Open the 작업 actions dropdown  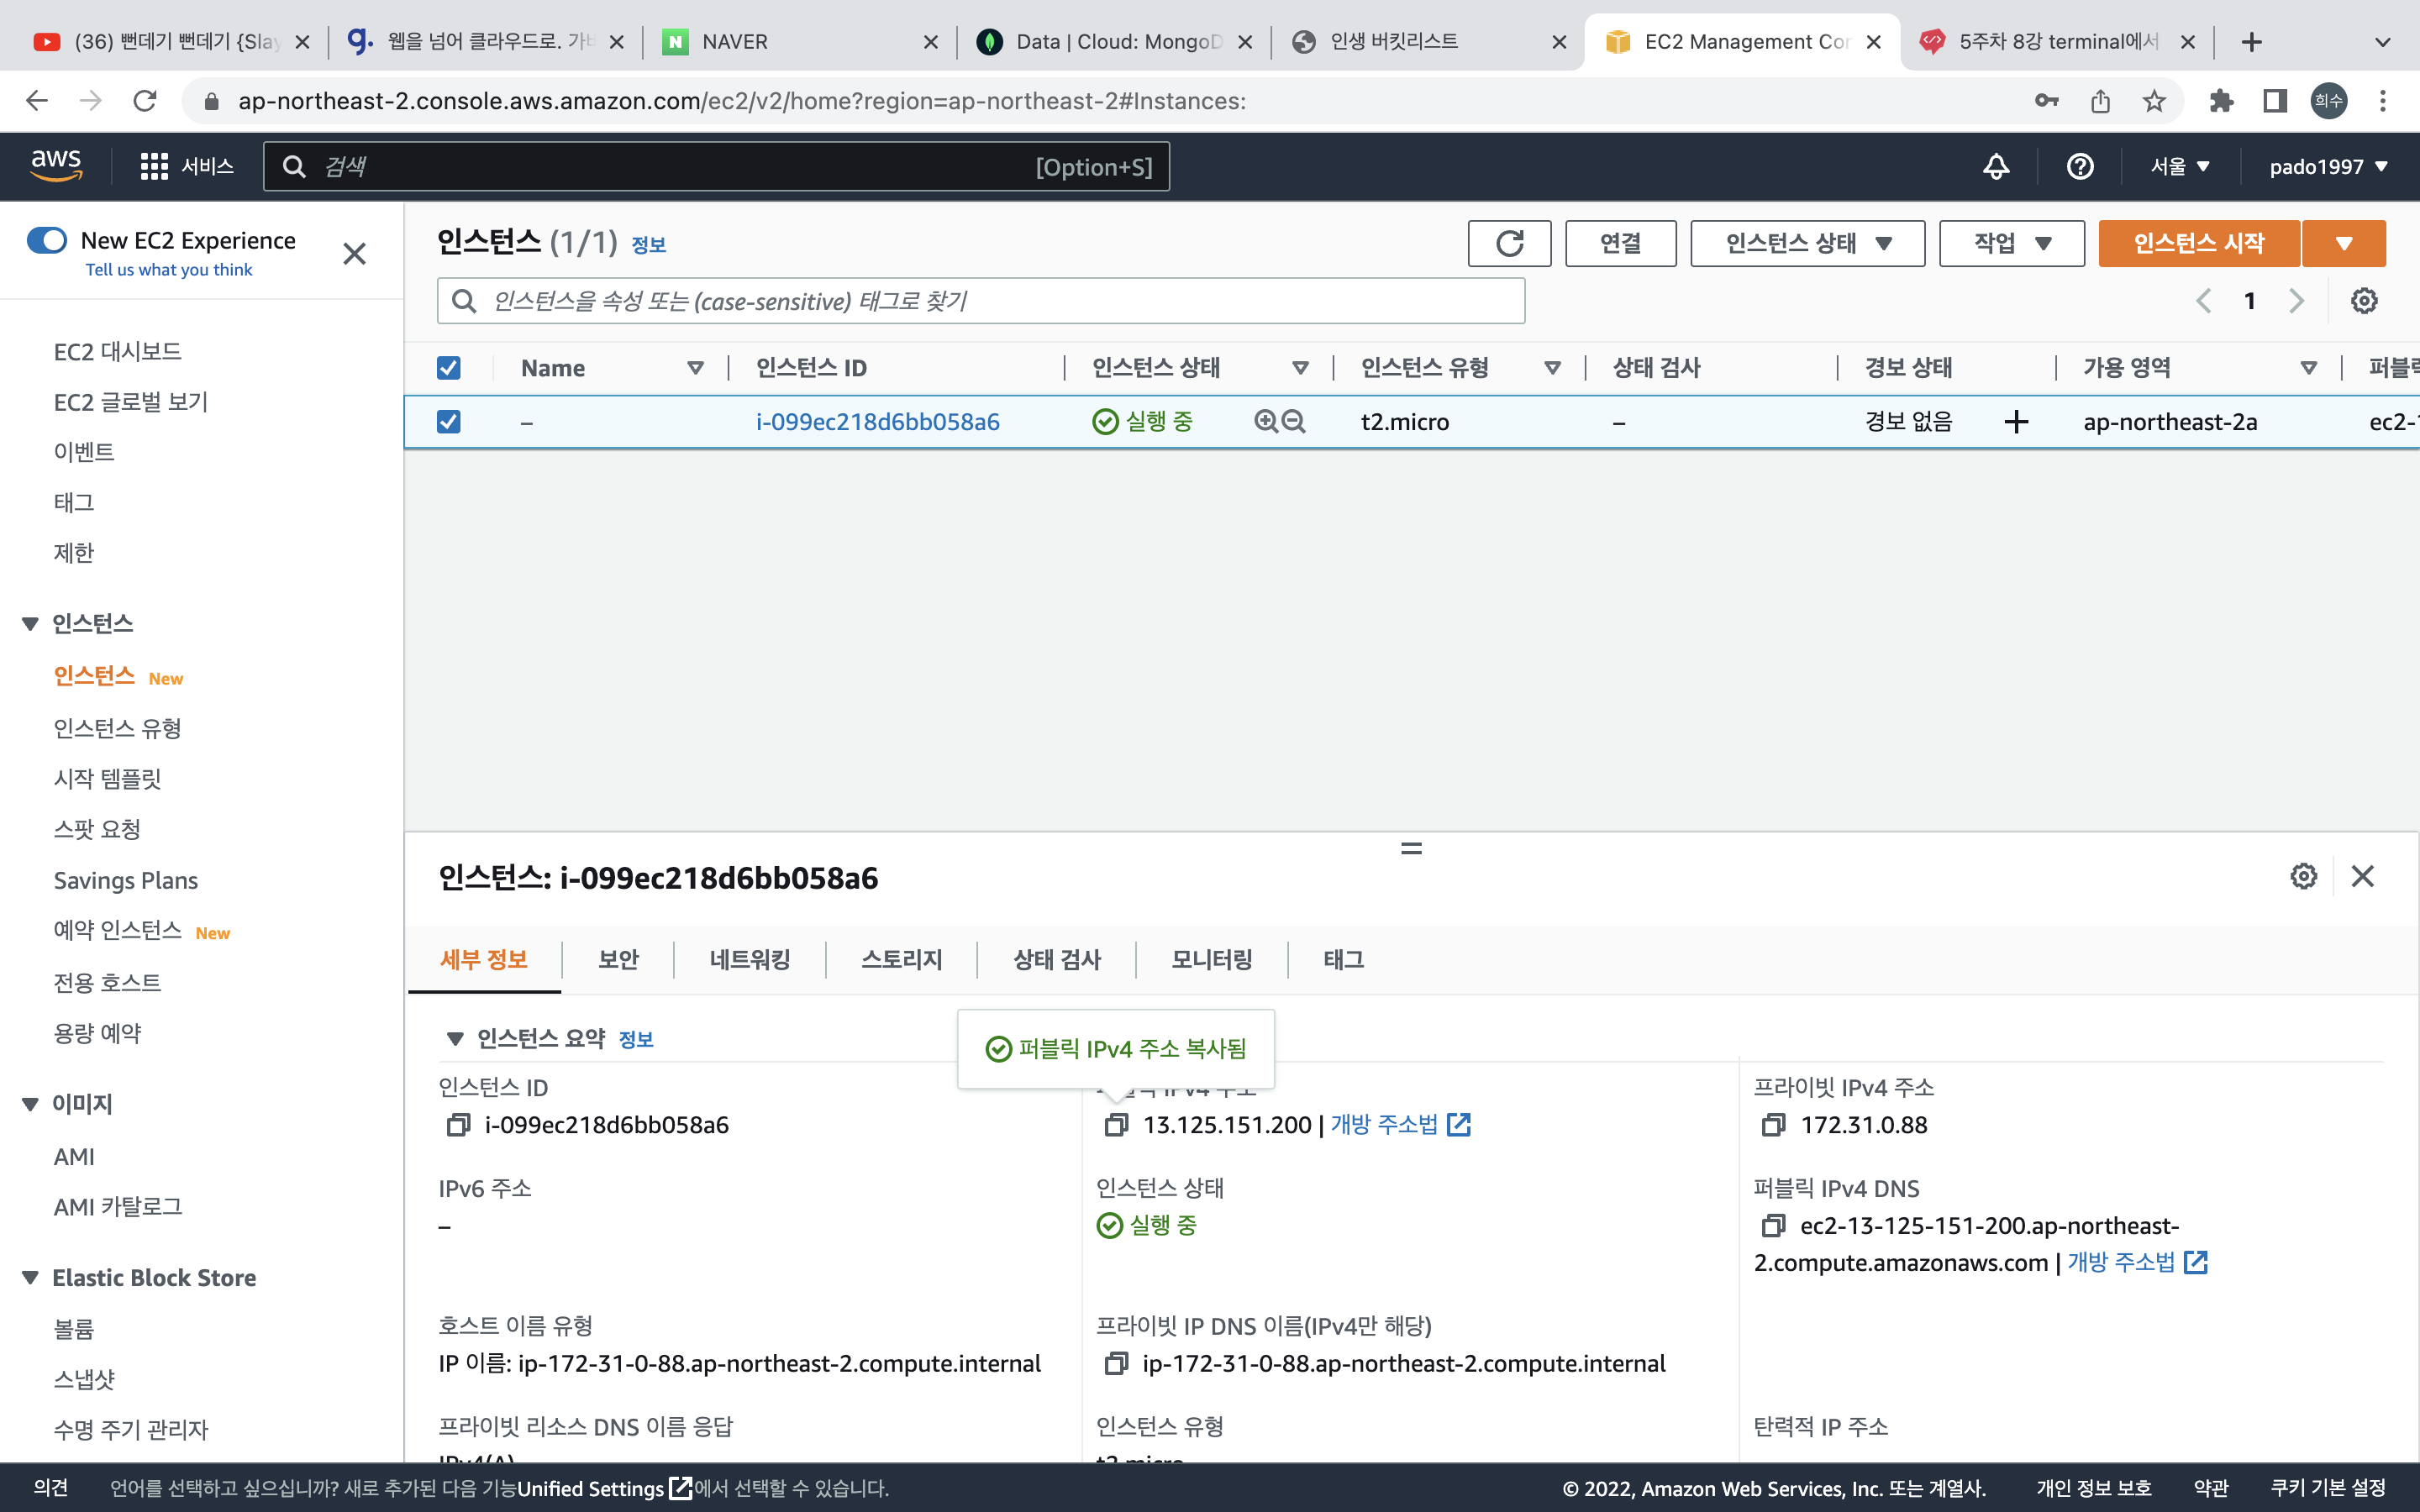pos(2011,243)
